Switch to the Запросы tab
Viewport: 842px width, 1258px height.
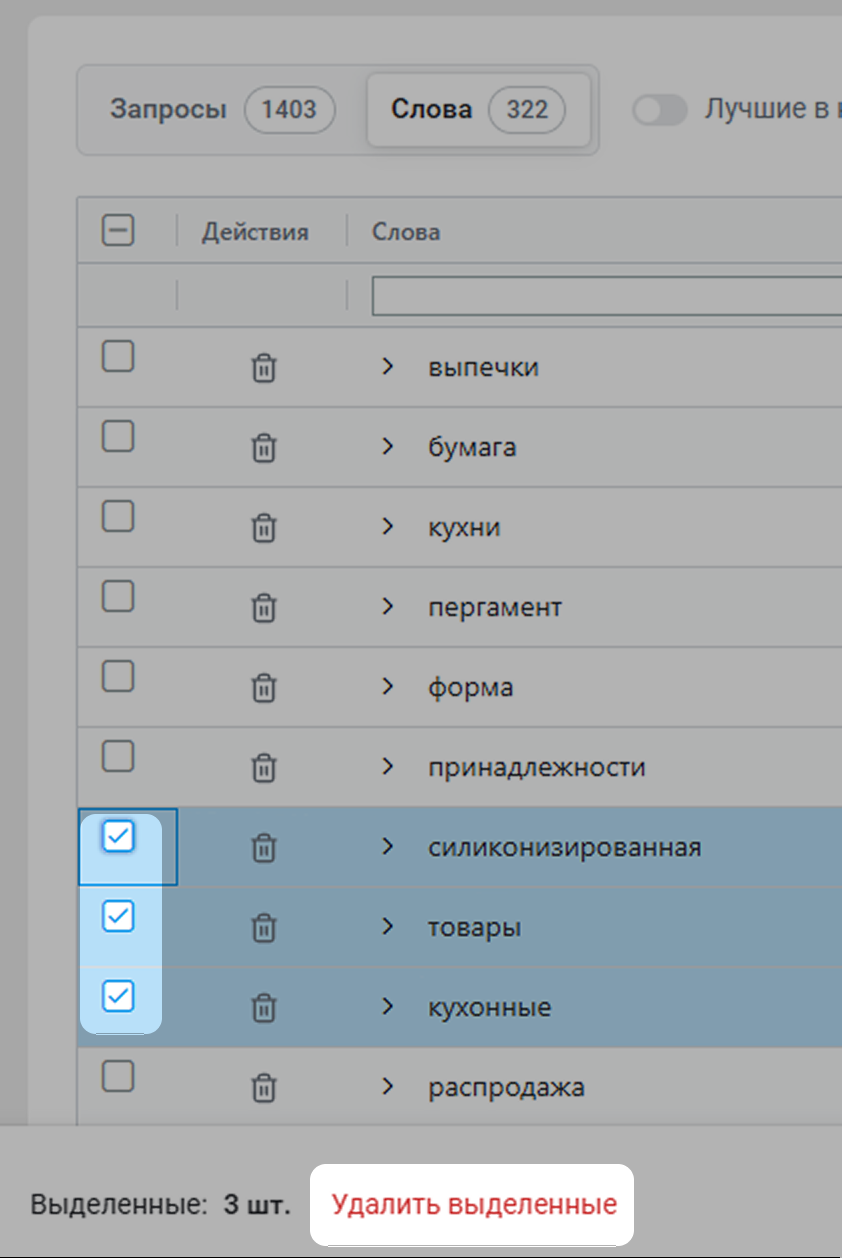click(222, 110)
